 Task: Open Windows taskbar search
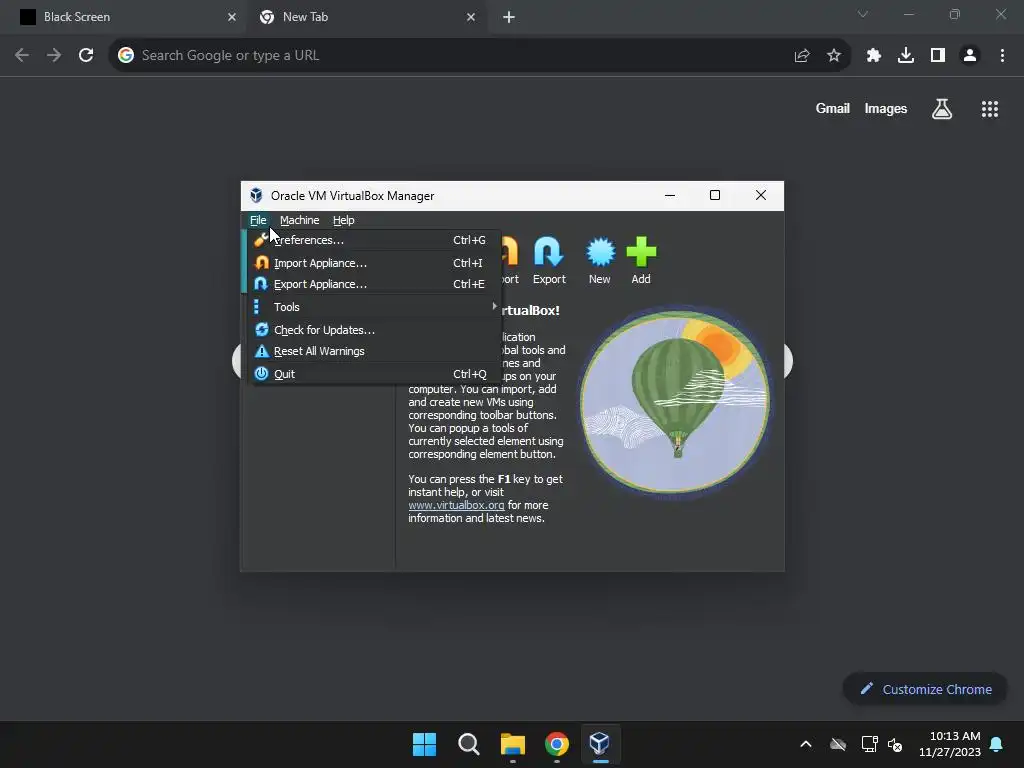point(468,744)
